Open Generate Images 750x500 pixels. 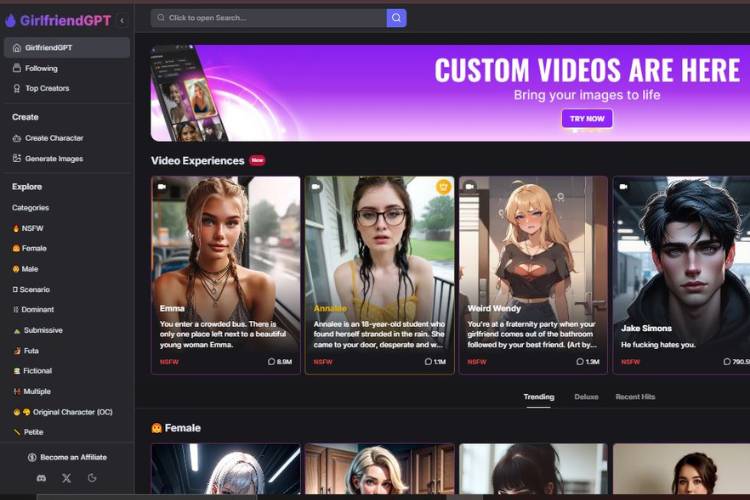pyautogui.click(x=67, y=158)
